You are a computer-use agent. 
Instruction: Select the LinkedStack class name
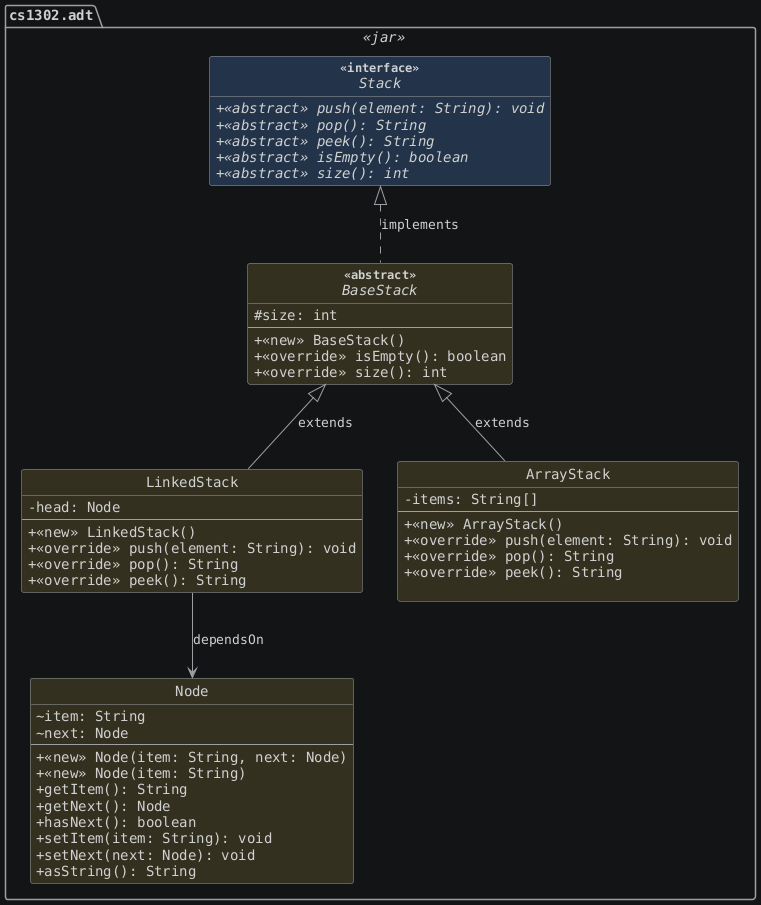[x=192, y=482]
